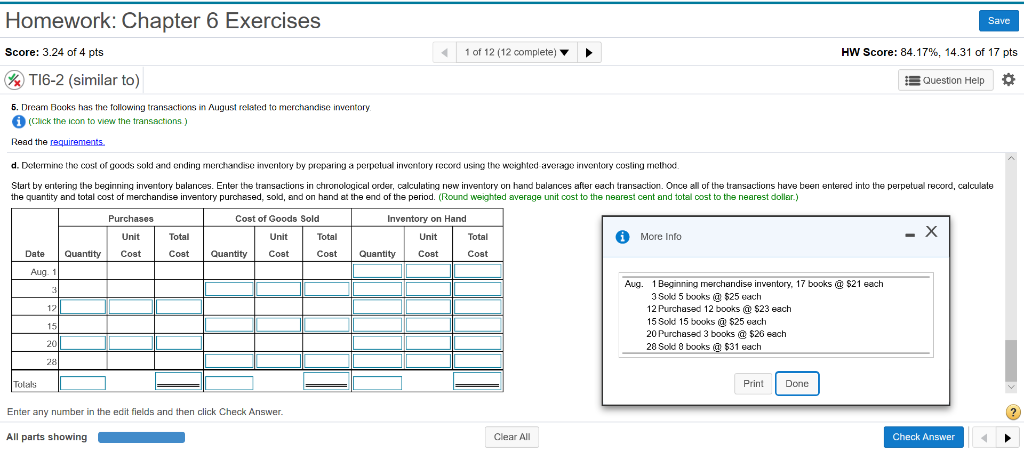Viewport: 1024px width, 452px height.
Task: Click the scroll down arrow of question pane
Action: (x=1012, y=388)
